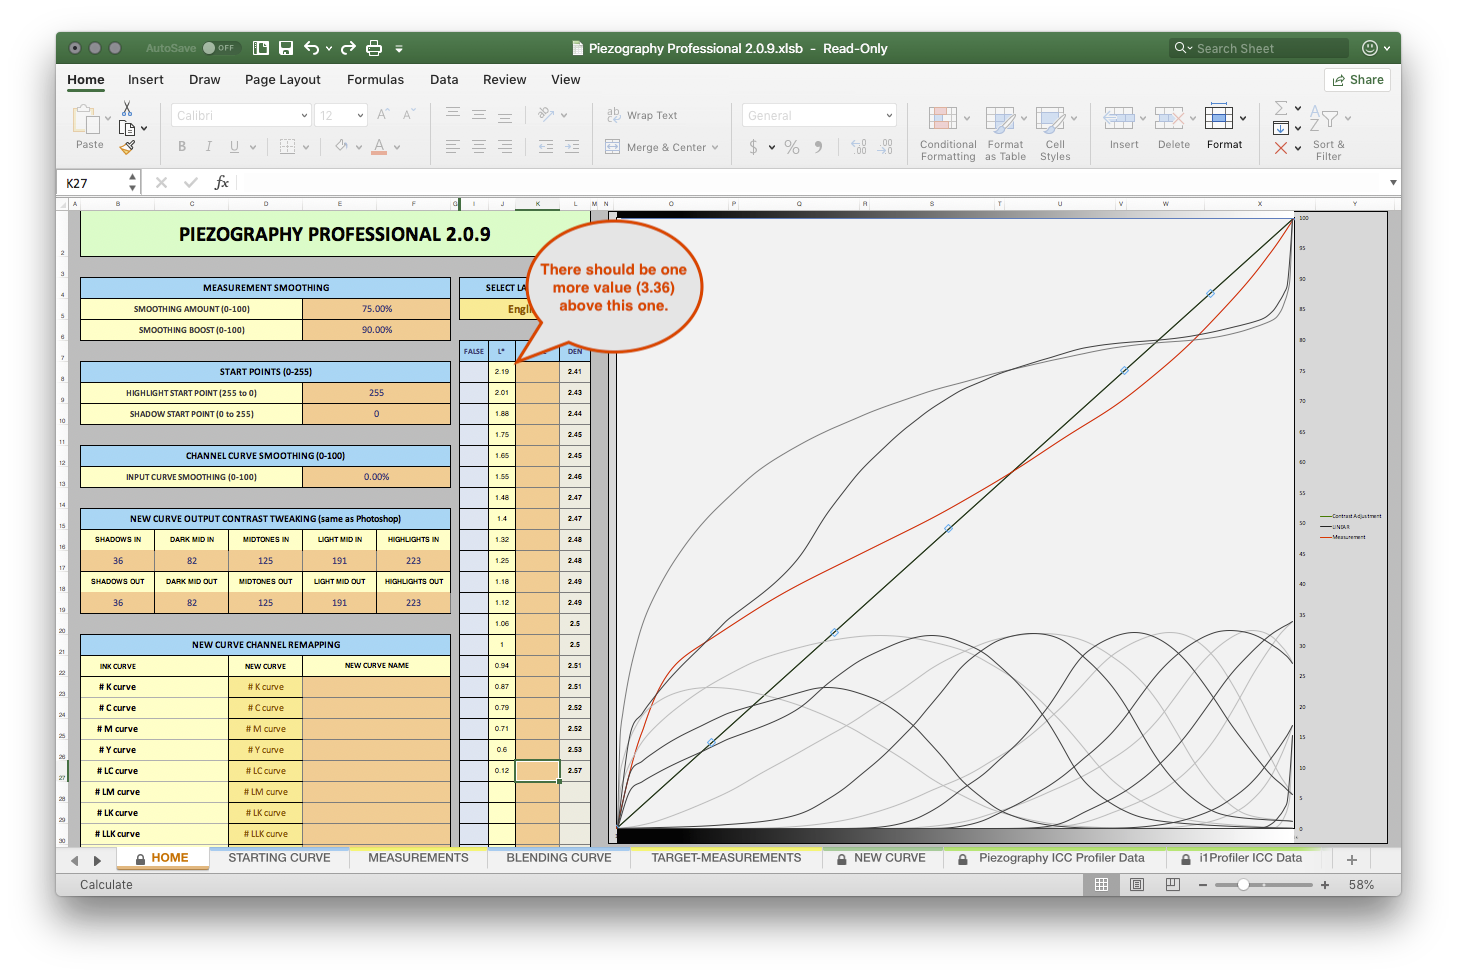
Task: Toggle Bold formatting button
Action: pyautogui.click(x=182, y=147)
